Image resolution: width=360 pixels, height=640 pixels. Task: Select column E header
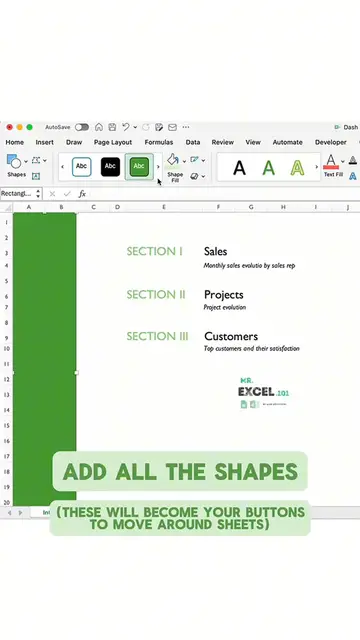164,207
